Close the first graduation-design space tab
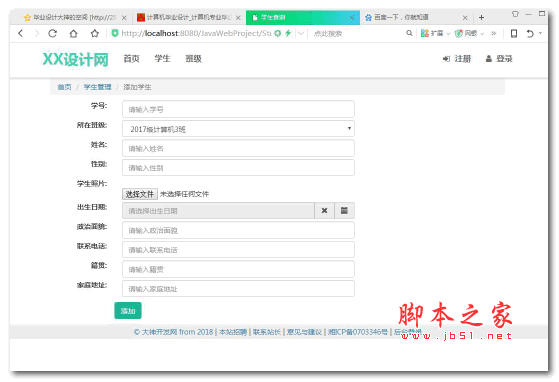The height and width of the screenshot is (382, 559). click(124, 17)
